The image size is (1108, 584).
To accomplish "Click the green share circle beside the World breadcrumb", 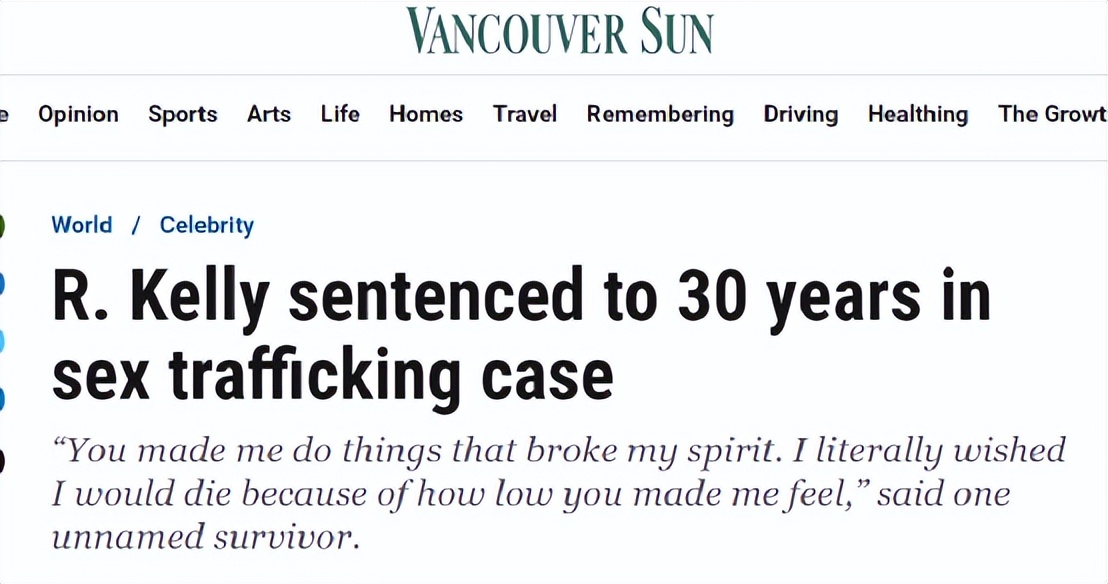I will (x=2, y=226).
